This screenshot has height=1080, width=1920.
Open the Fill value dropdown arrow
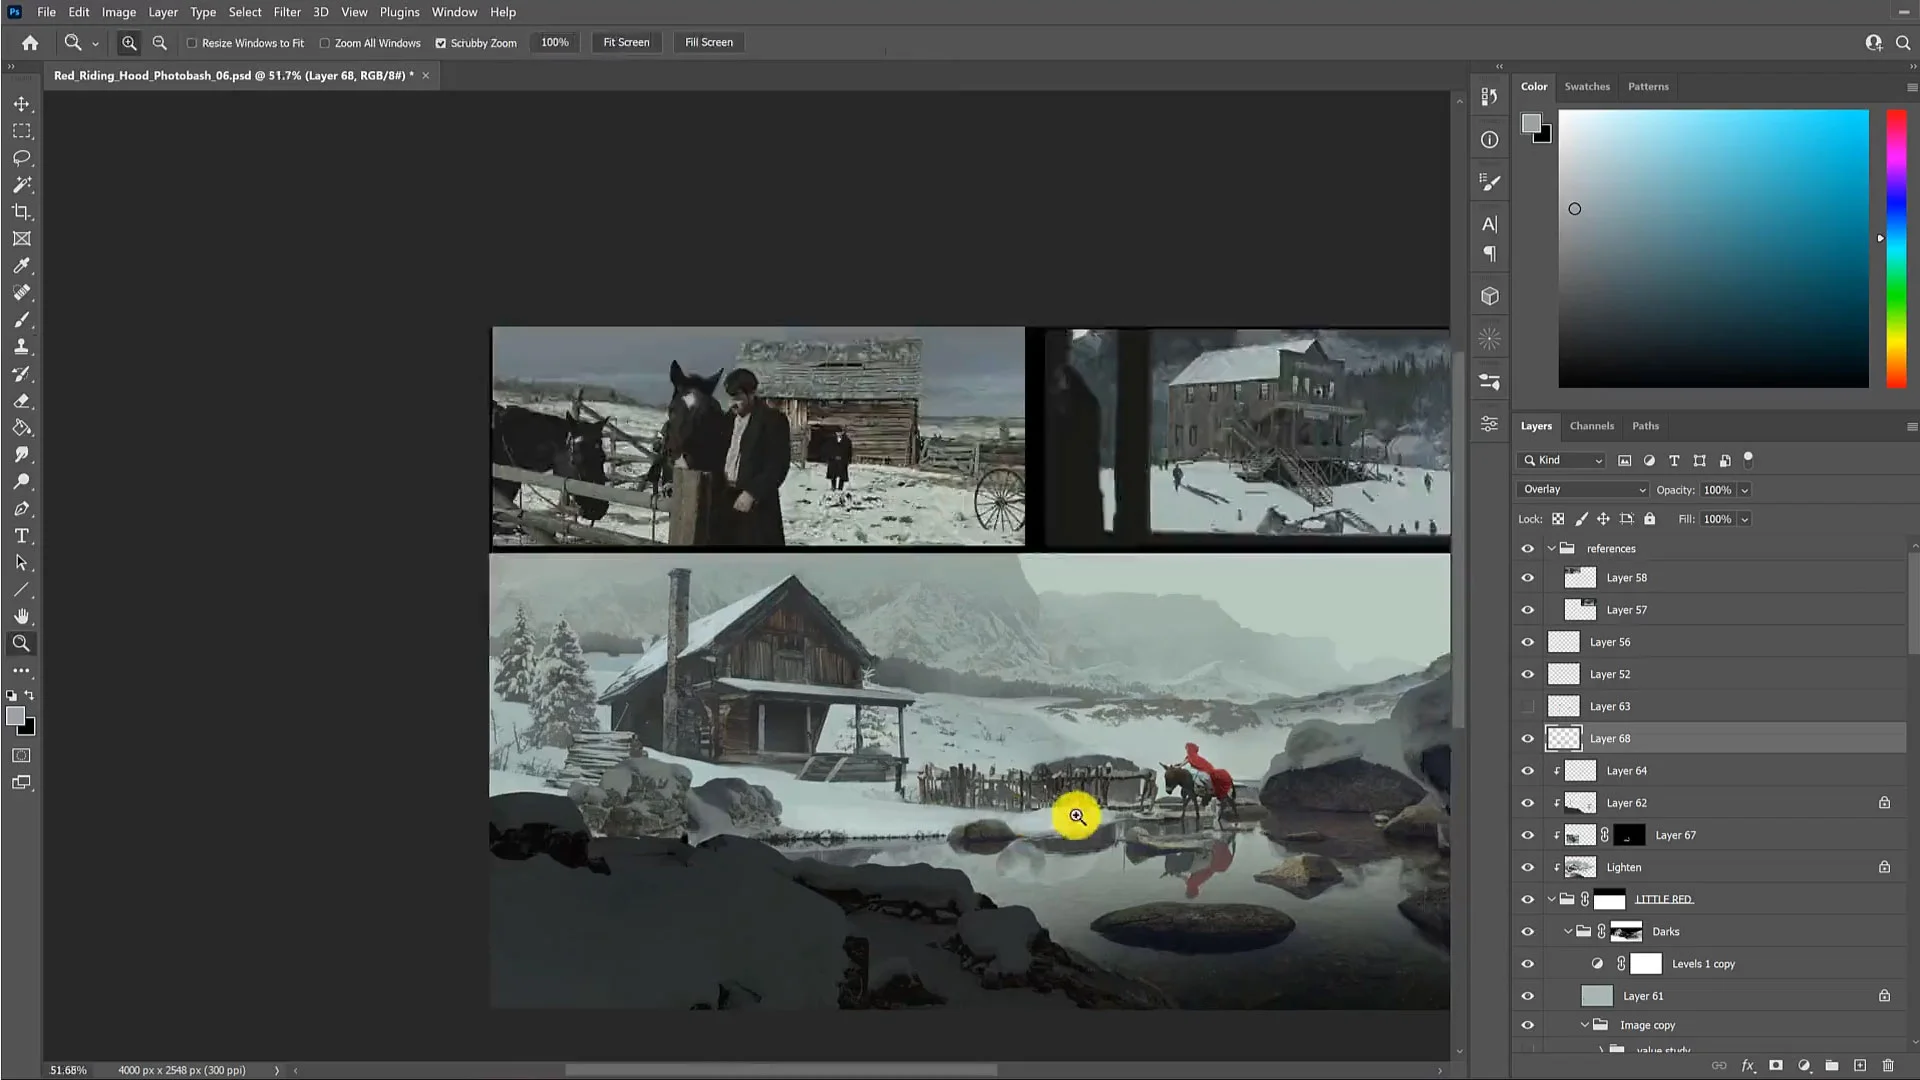[1745, 520]
